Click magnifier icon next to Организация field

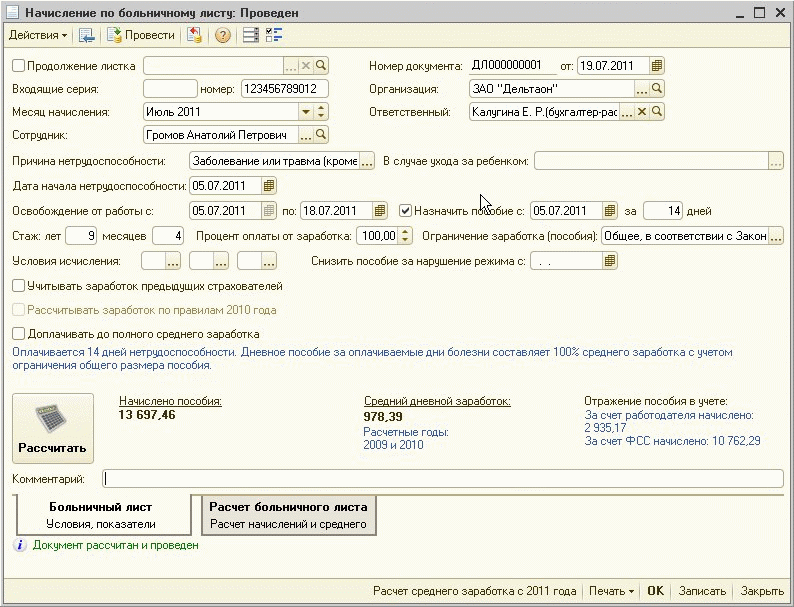coord(657,88)
